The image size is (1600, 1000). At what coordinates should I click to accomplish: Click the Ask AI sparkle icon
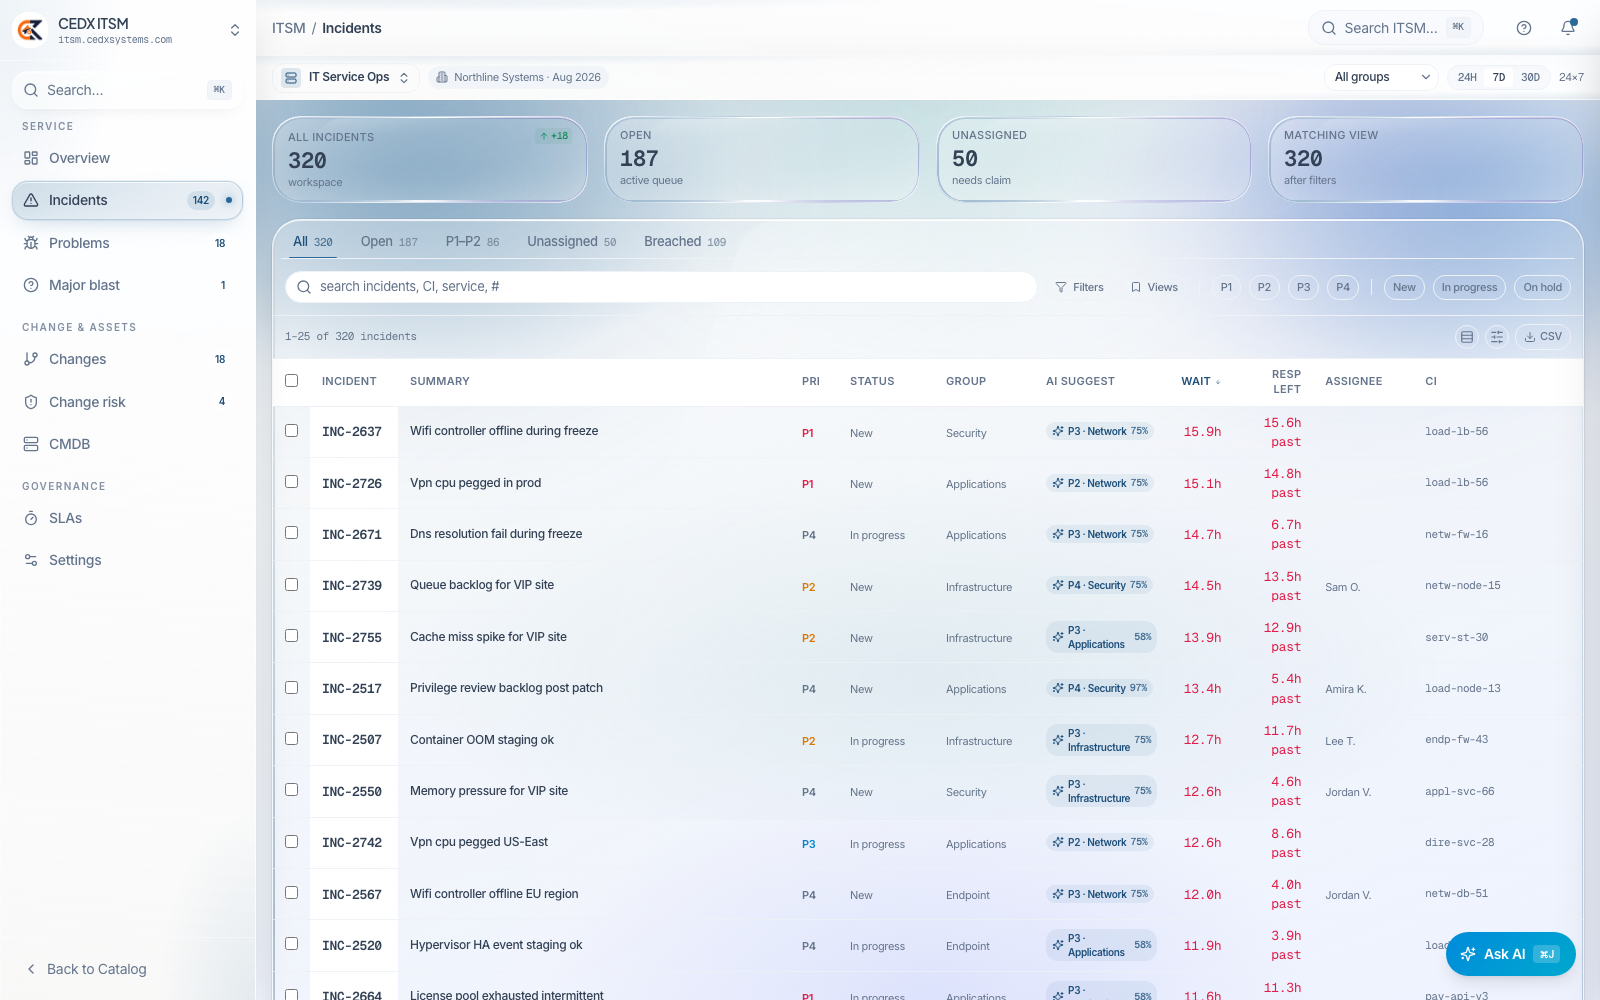(1468, 954)
